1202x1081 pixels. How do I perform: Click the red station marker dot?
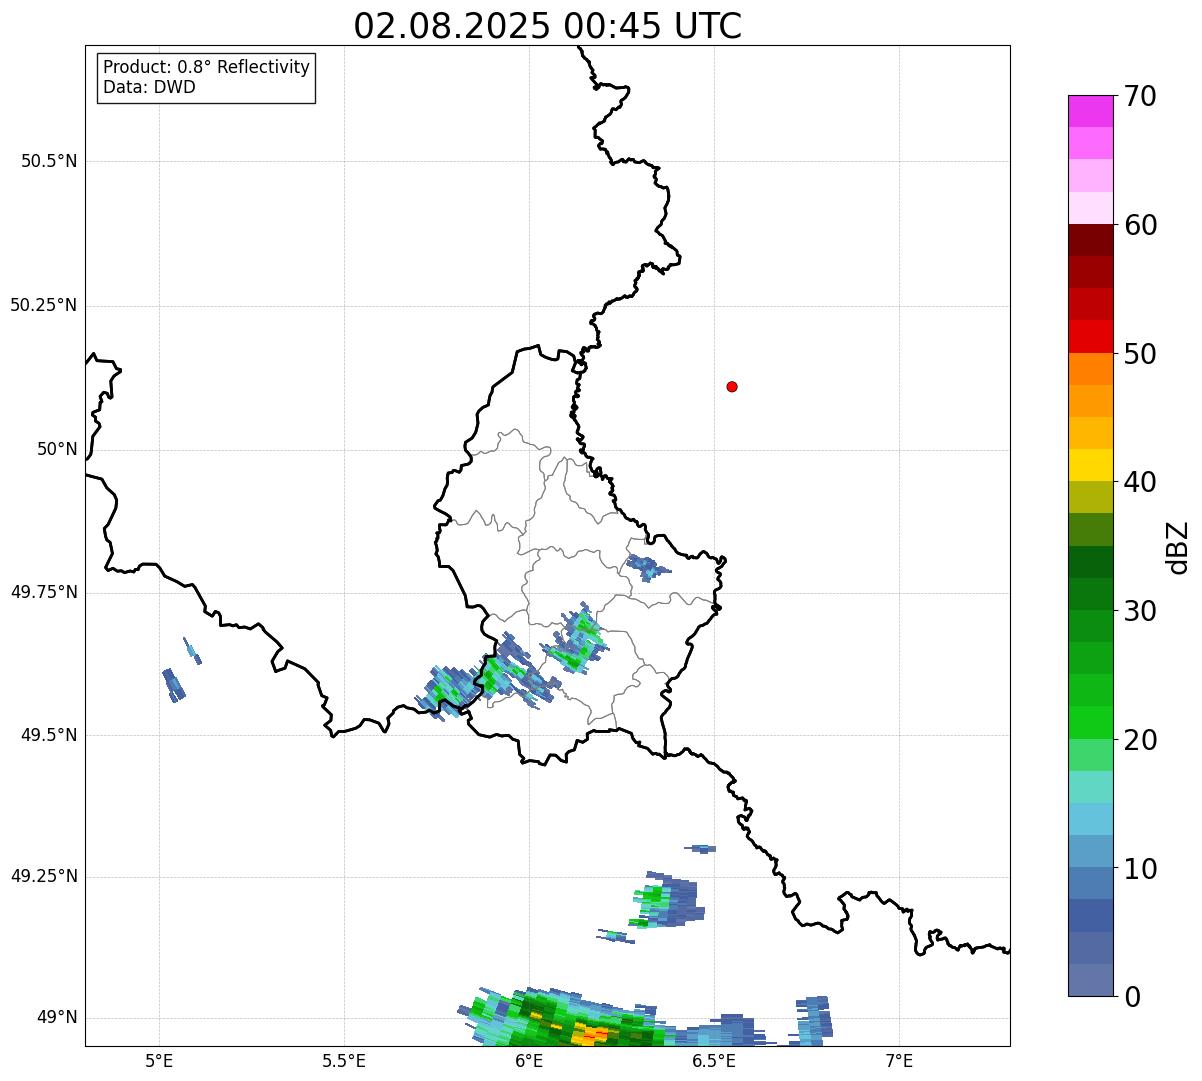[732, 386]
